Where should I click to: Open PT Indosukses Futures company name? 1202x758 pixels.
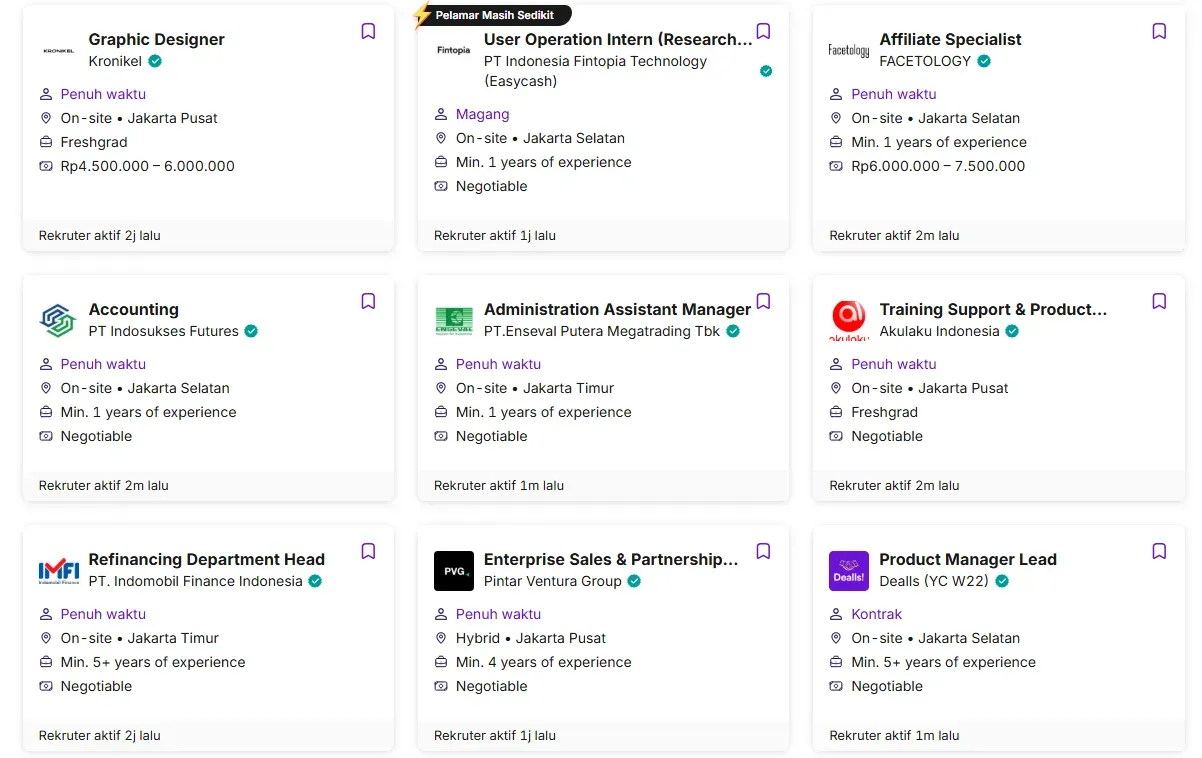tap(163, 331)
